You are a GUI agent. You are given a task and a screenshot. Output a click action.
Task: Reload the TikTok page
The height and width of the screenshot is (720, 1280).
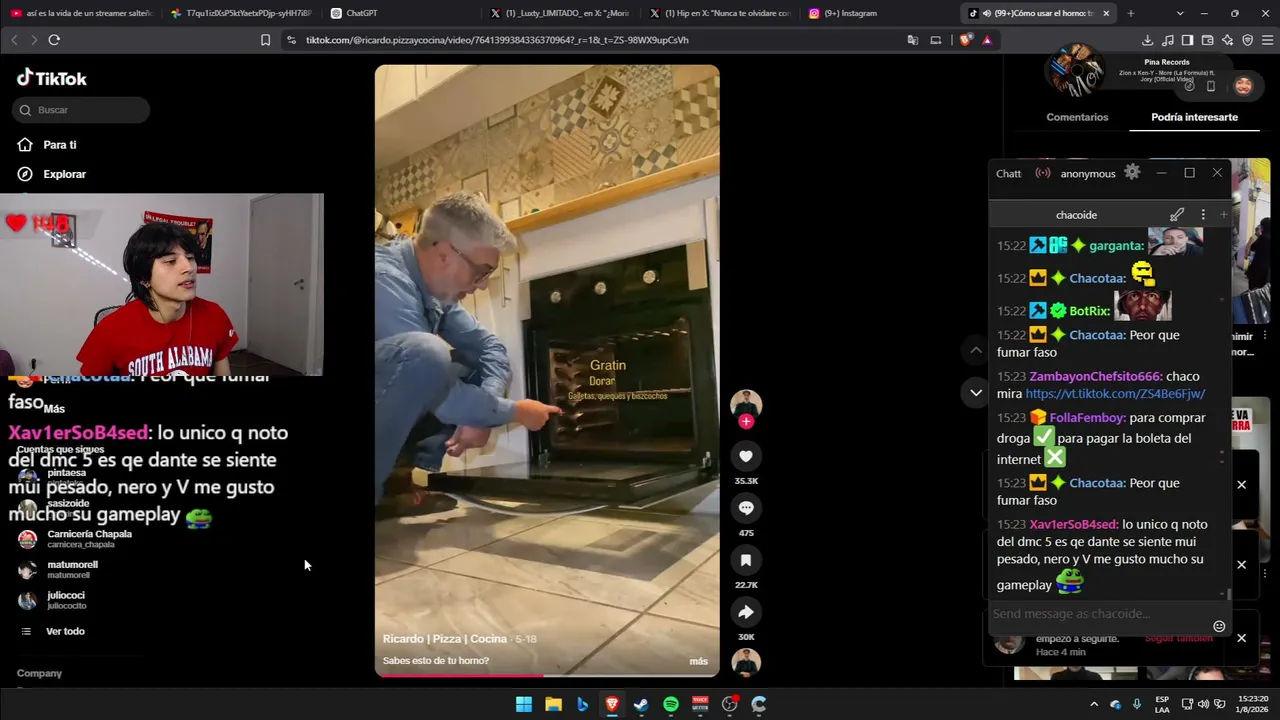point(54,40)
